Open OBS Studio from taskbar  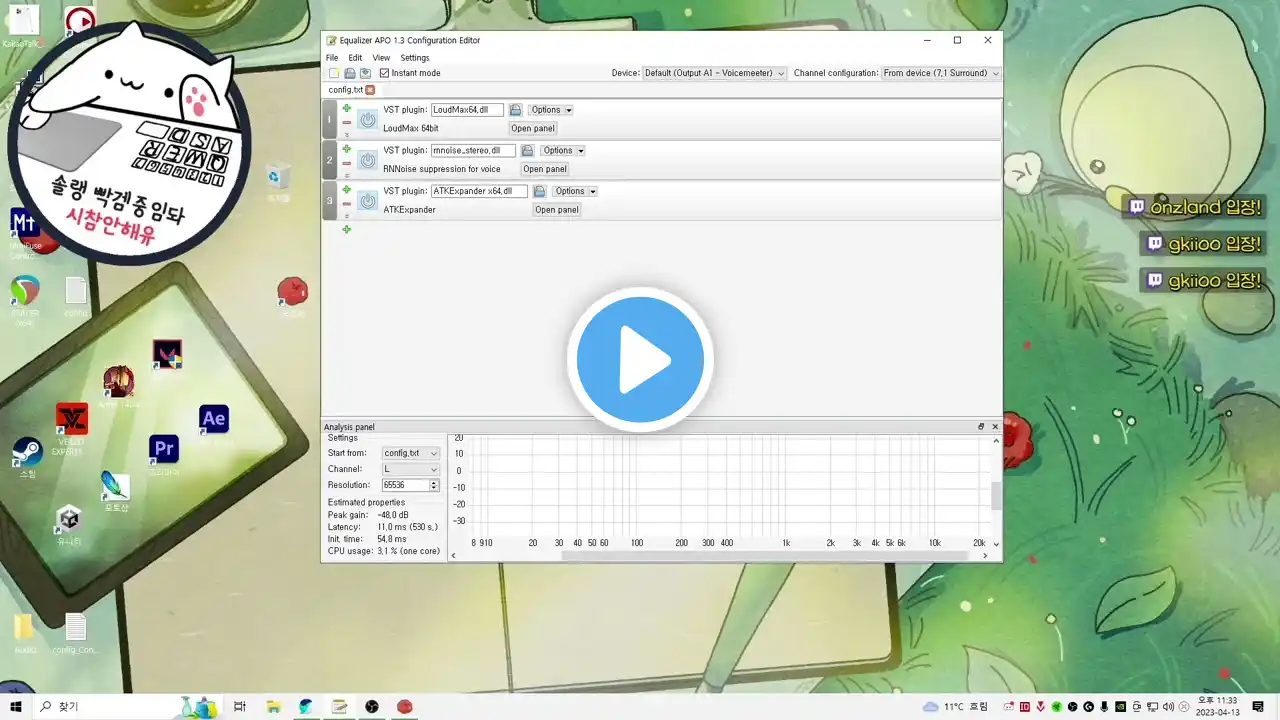pos(372,706)
